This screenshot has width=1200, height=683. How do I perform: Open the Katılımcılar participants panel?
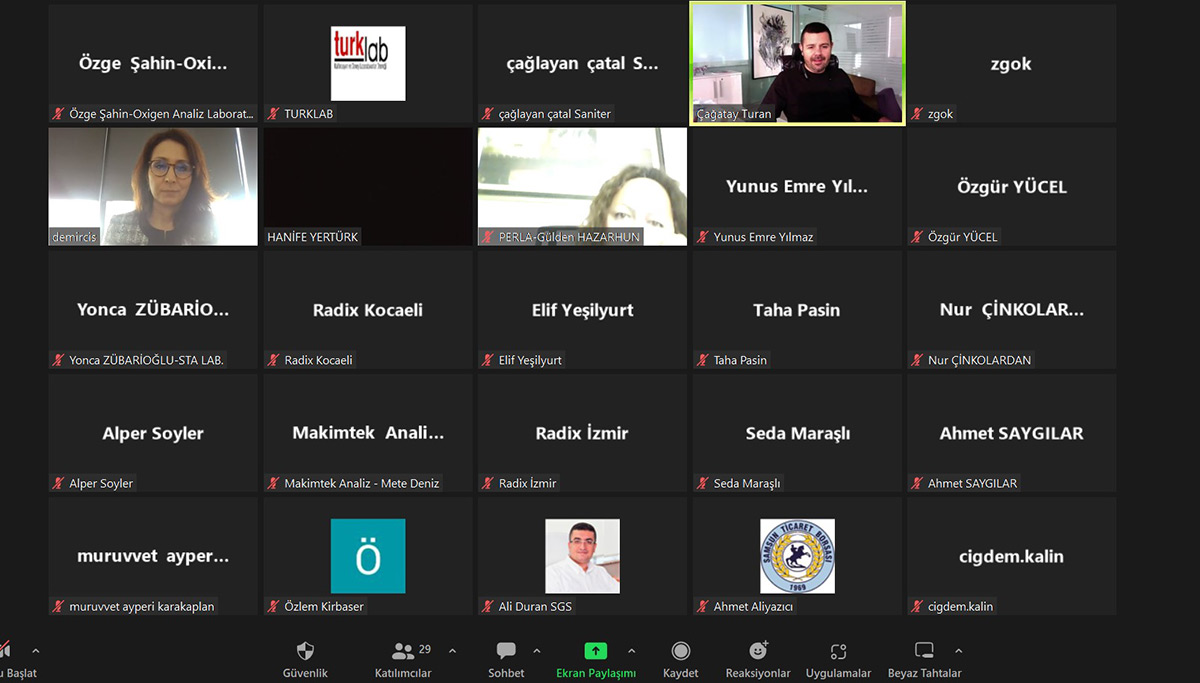(403, 652)
